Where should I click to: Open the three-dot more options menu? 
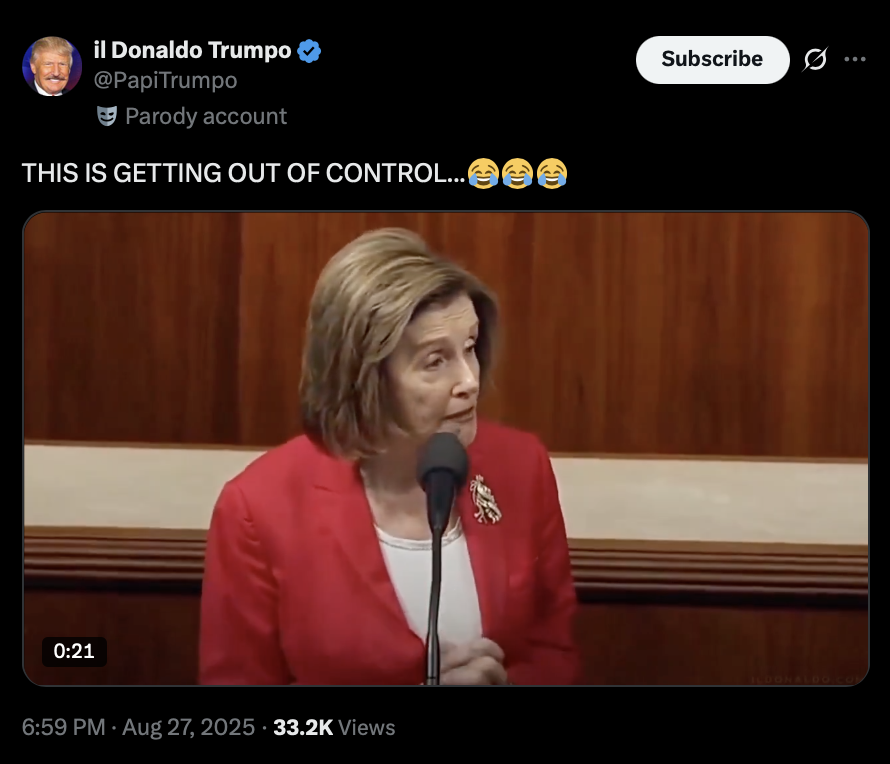855,59
